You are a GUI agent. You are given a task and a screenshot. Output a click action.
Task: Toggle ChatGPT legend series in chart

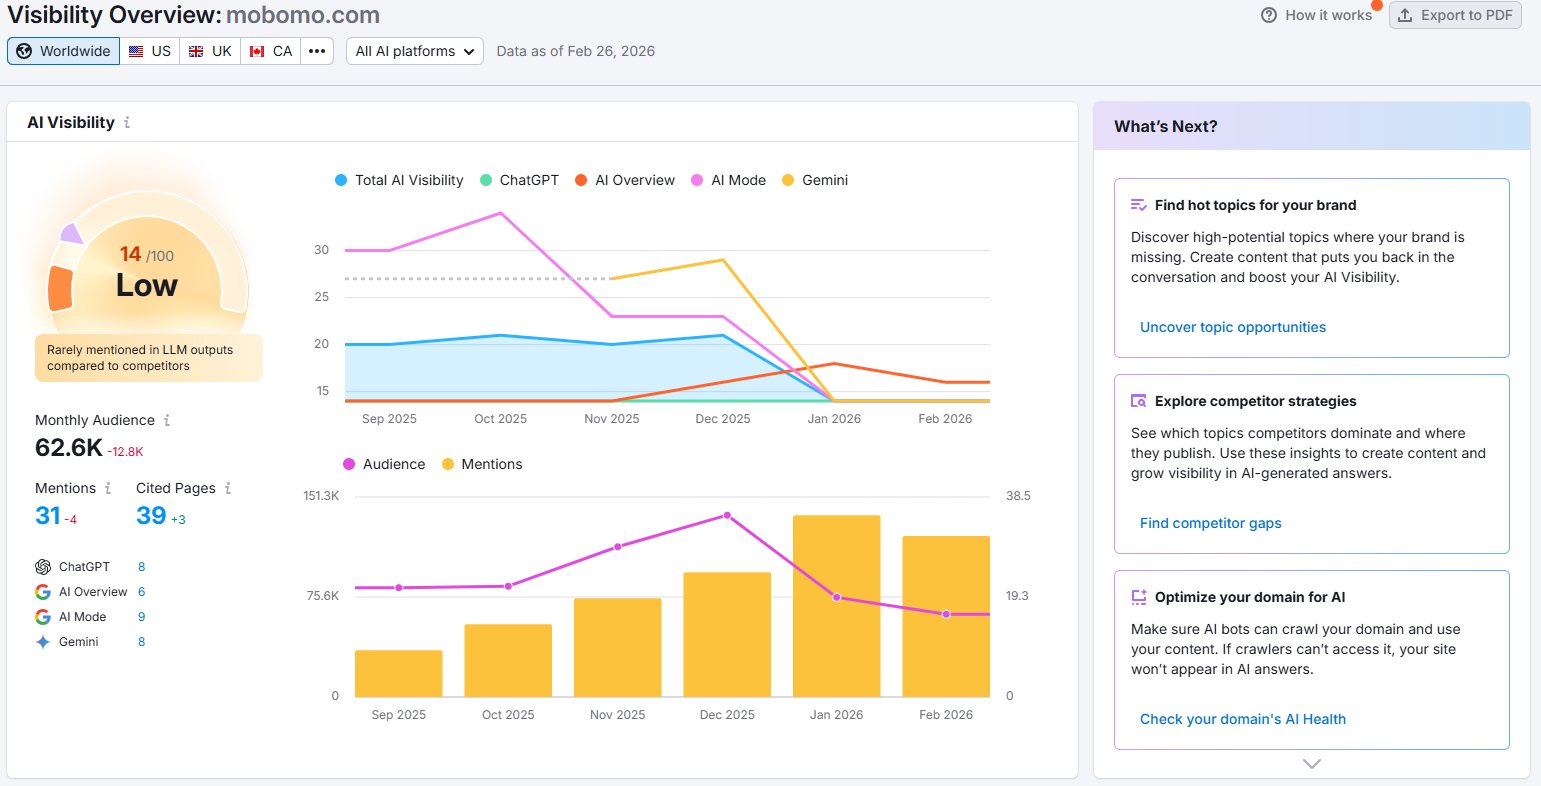pyautogui.click(x=519, y=181)
